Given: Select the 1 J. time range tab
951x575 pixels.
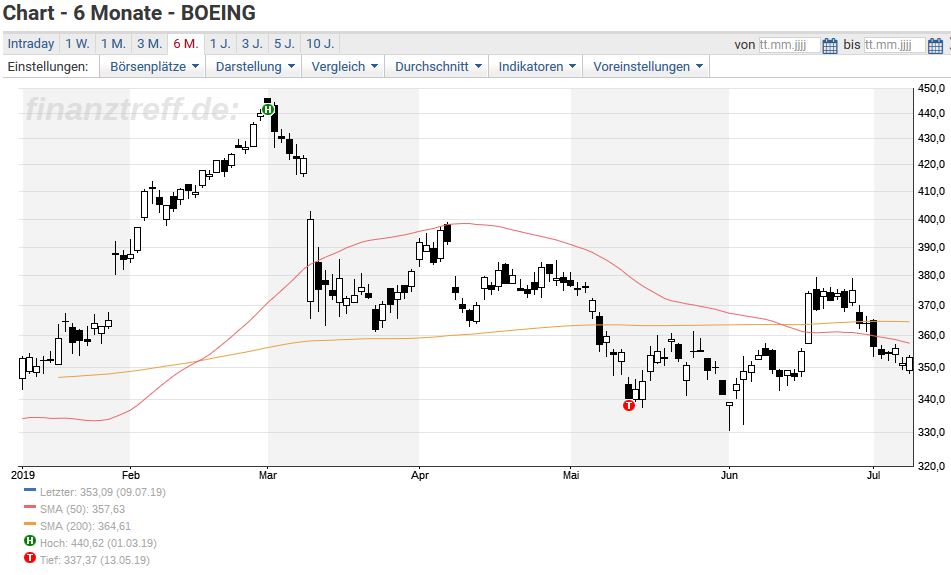Looking at the screenshot, I should tap(220, 44).
